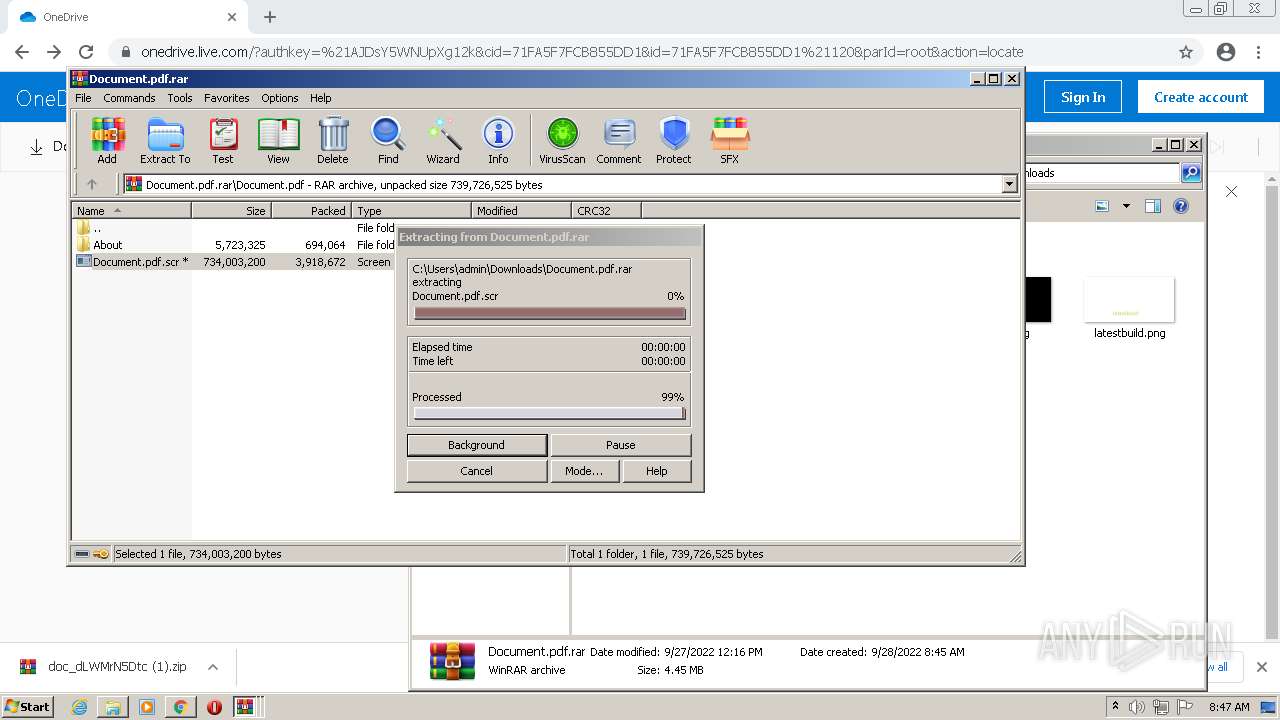Open Chrome profile avatar icon
The image size is (1280, 720).
click(x=1226, y=52)
